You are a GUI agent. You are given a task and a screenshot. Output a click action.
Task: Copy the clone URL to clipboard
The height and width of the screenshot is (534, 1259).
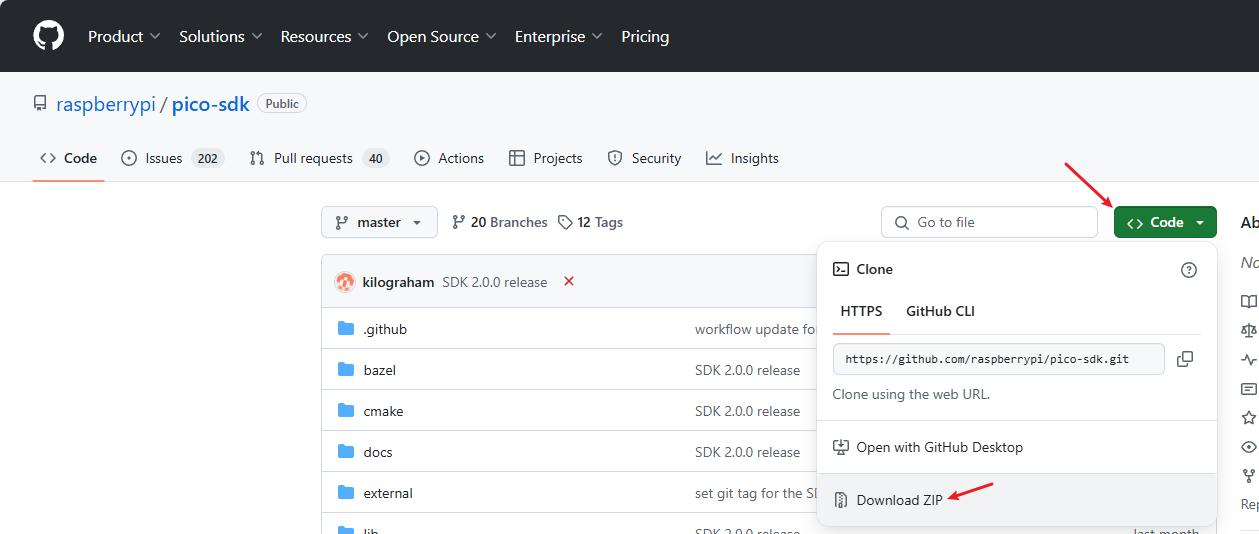coord(1185,359)
